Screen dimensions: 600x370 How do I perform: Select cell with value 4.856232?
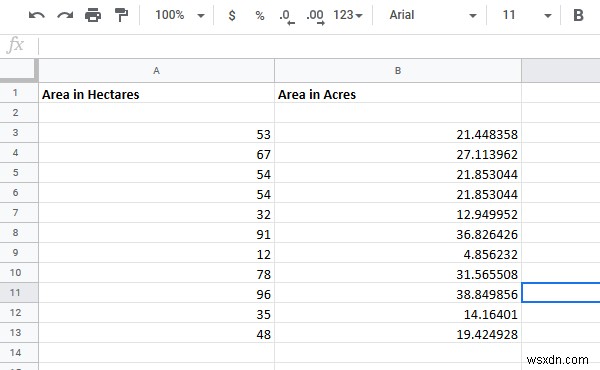coord(398,253)
